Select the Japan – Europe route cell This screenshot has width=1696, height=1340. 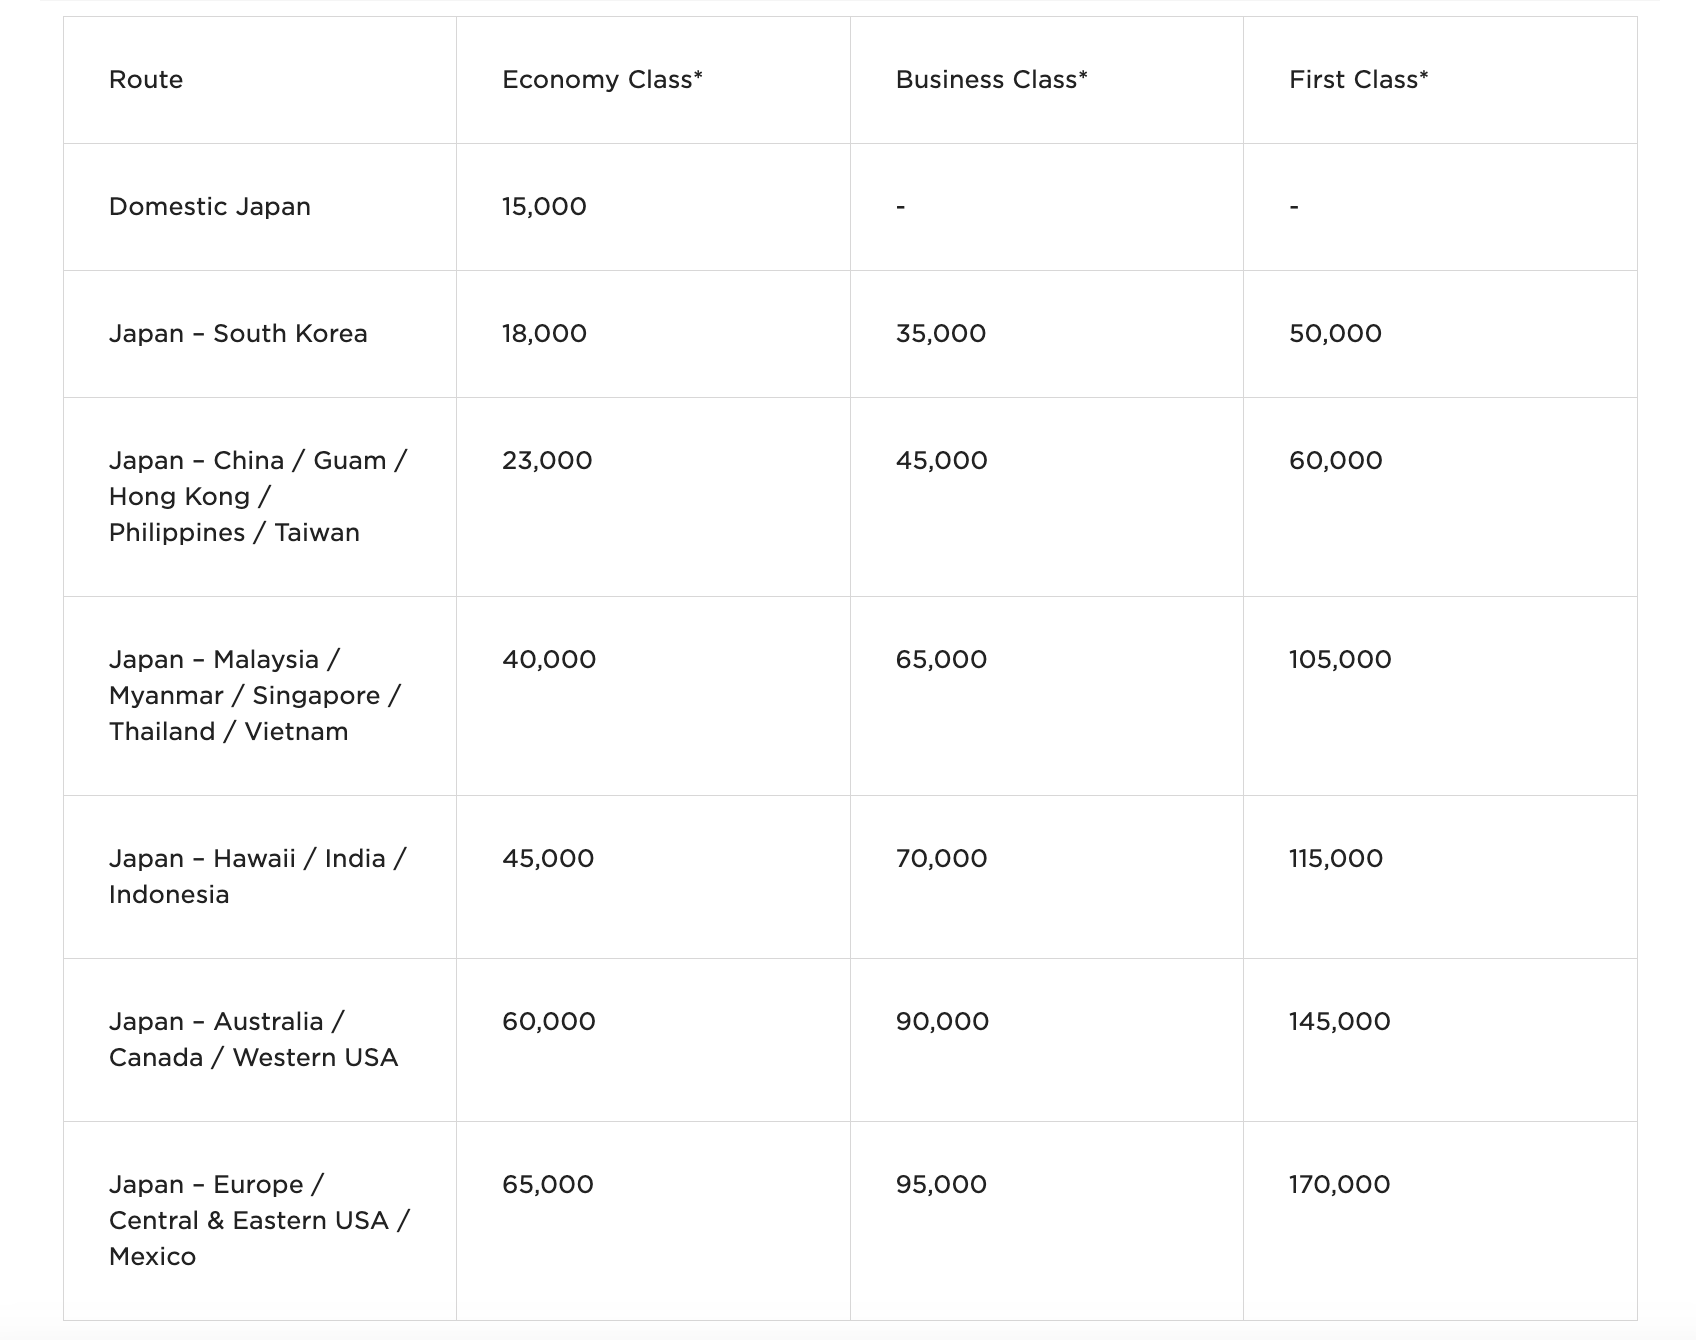[x=259, y=1221]
